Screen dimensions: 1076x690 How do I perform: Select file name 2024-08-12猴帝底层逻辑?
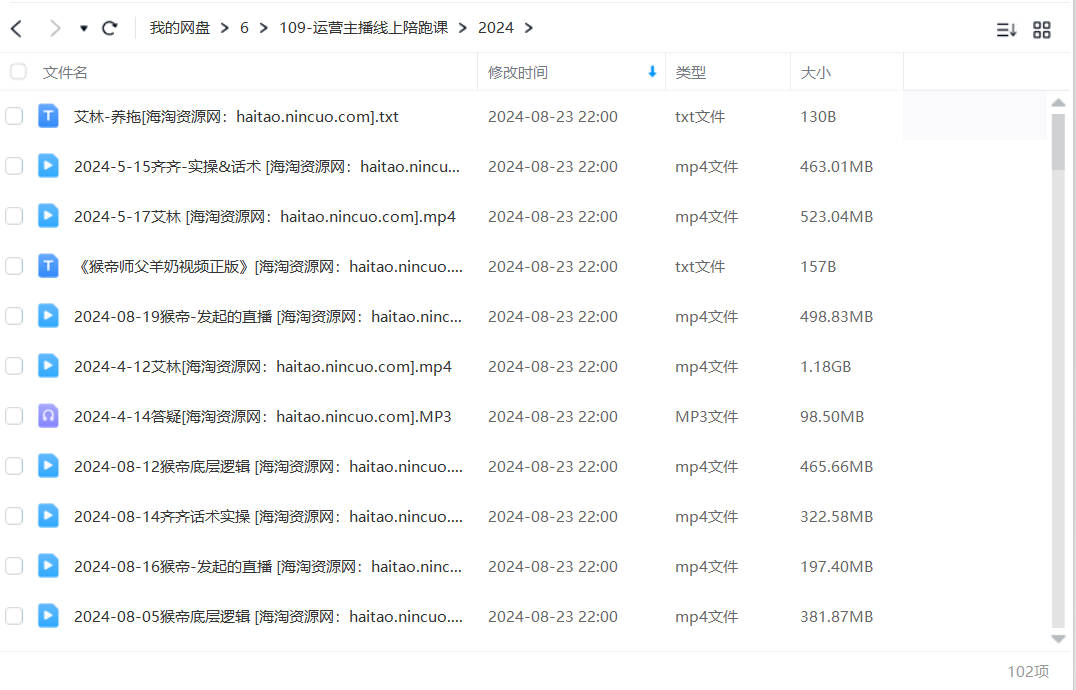(268, 467)
